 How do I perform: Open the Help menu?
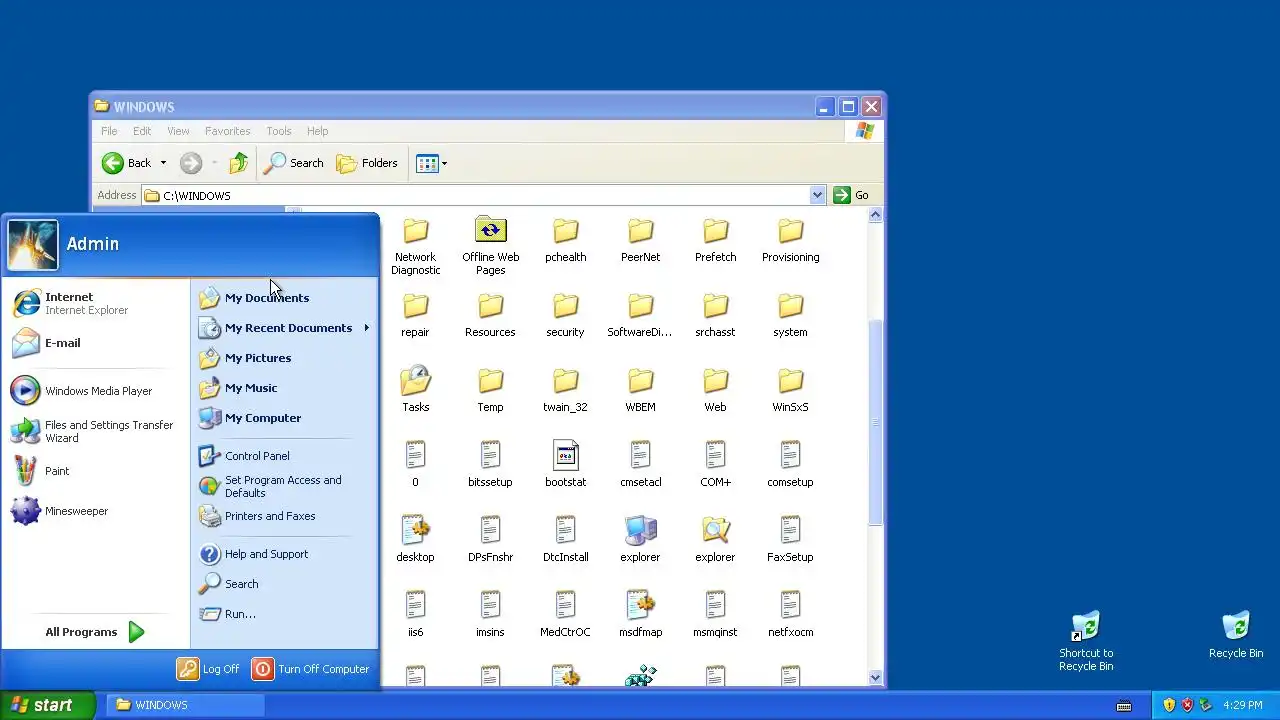(x=317, y=131)
